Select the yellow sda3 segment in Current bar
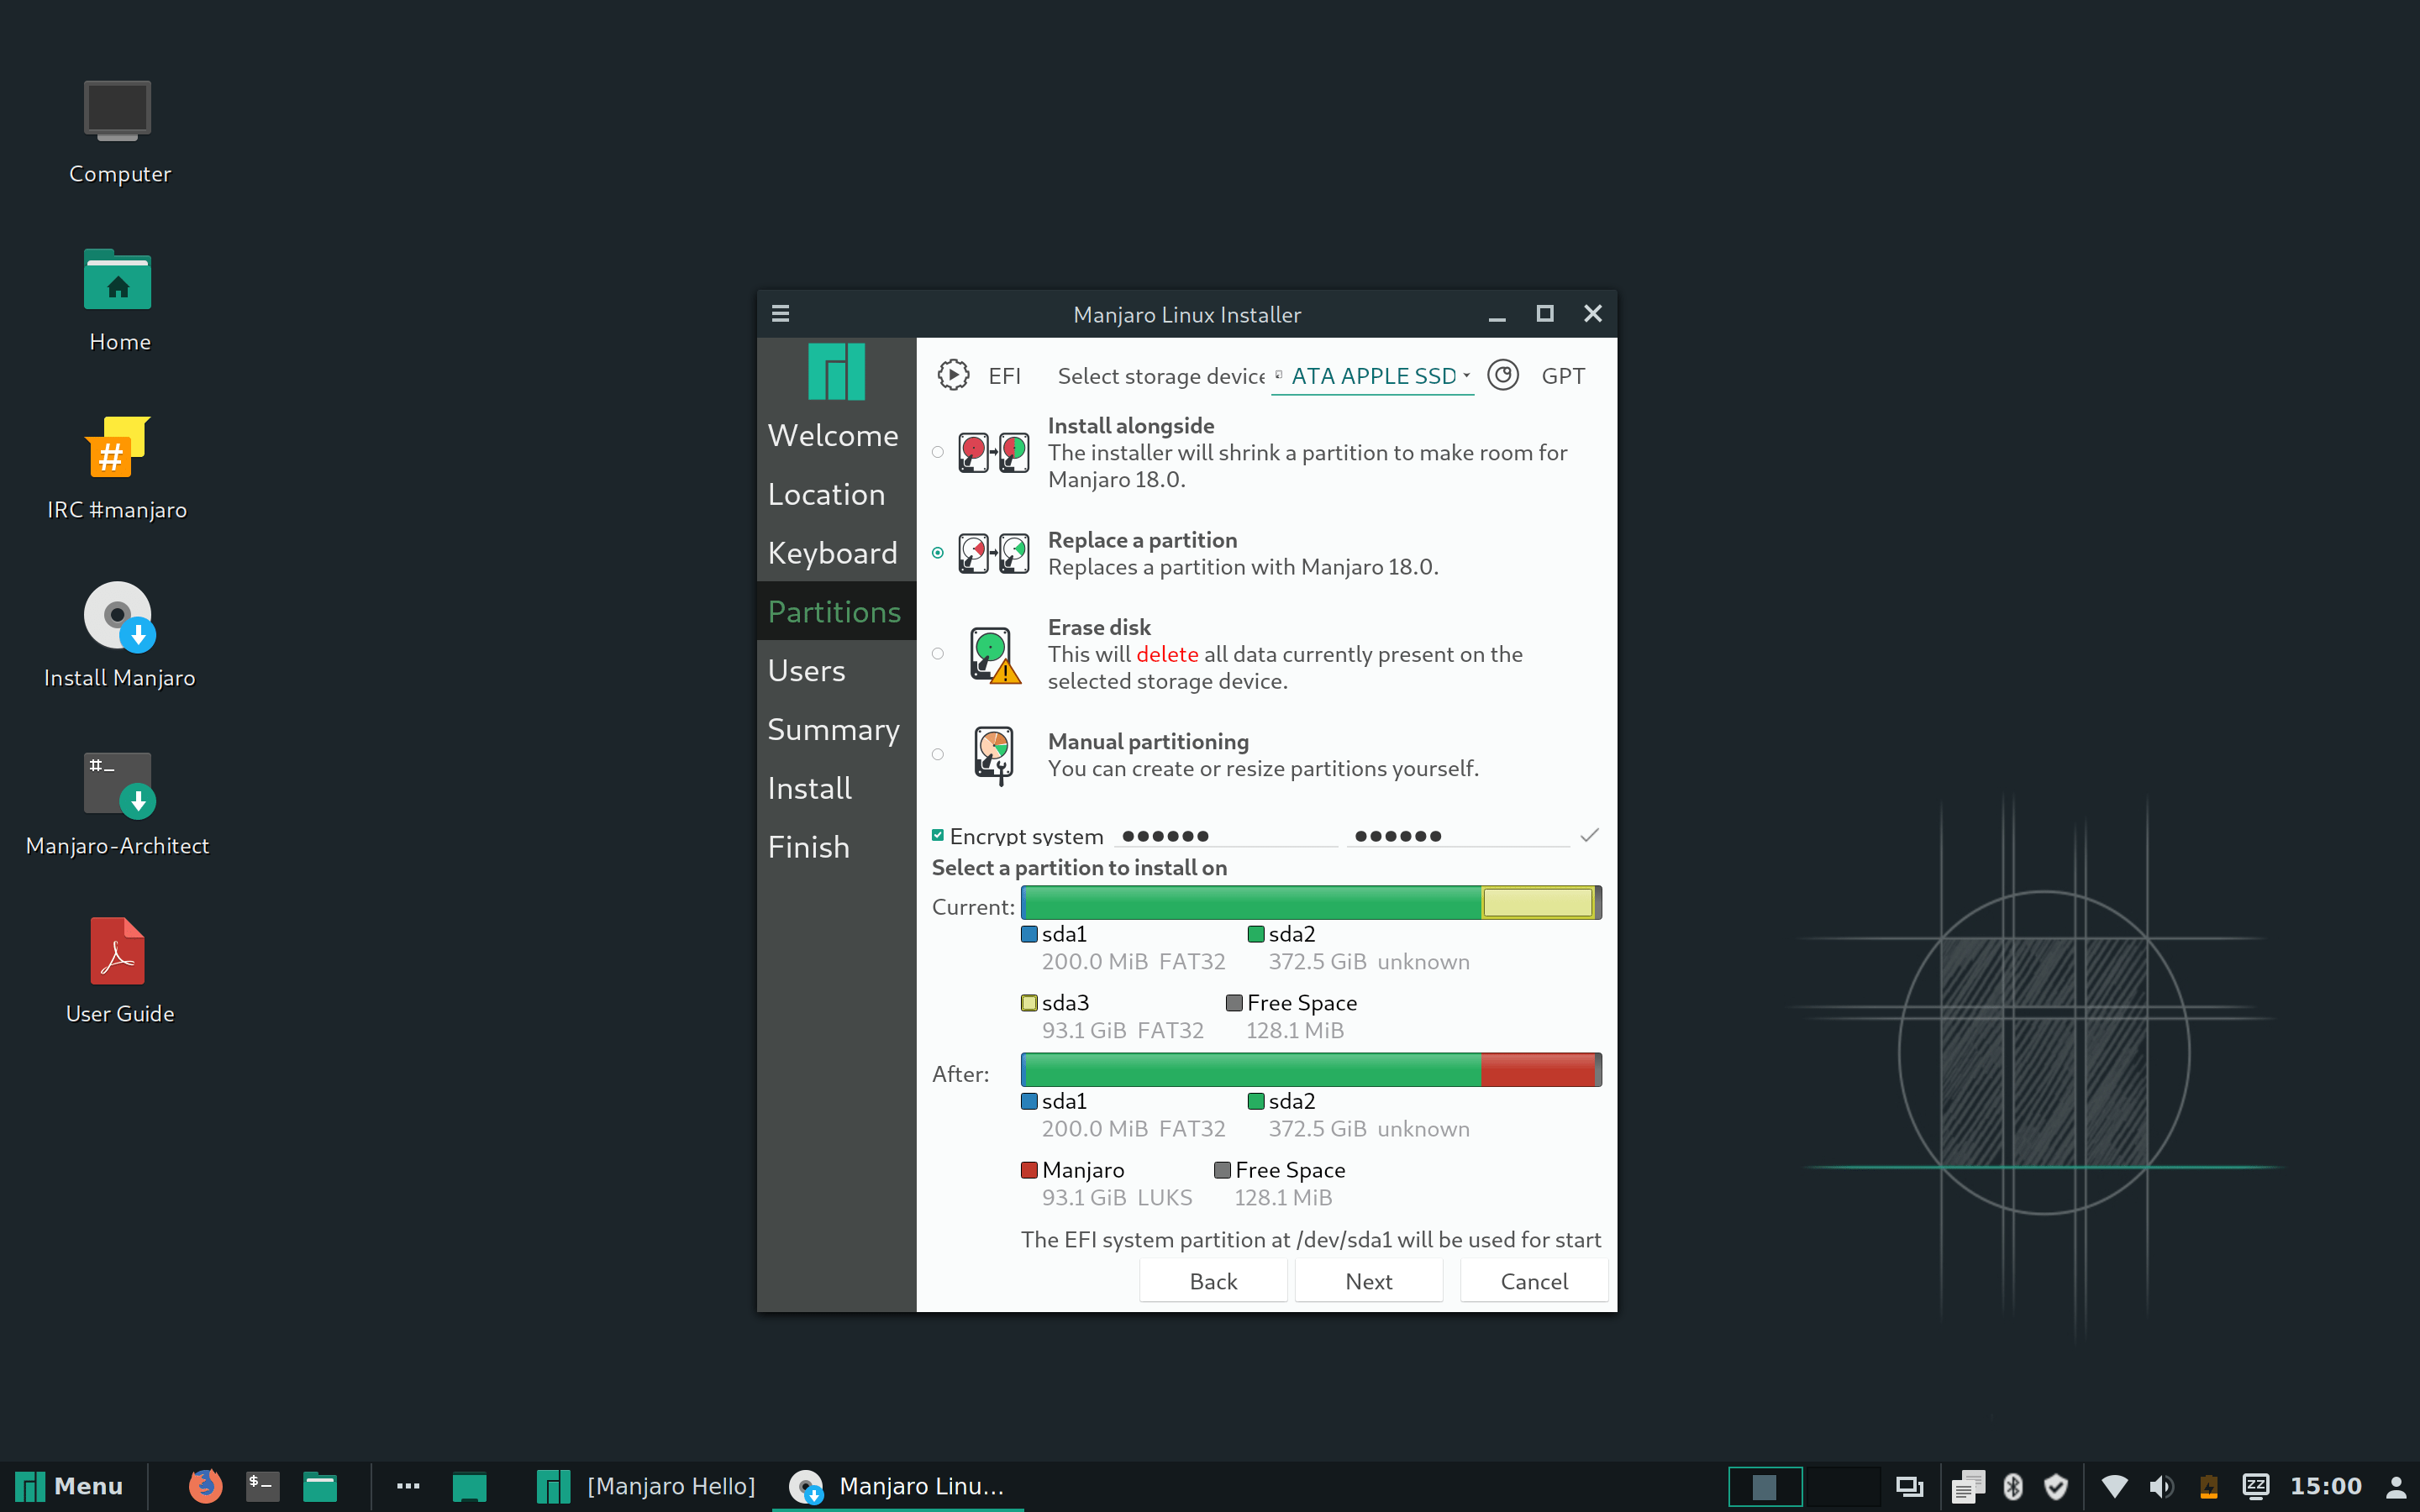Screen dimensions: 2420x1512 1538,902
